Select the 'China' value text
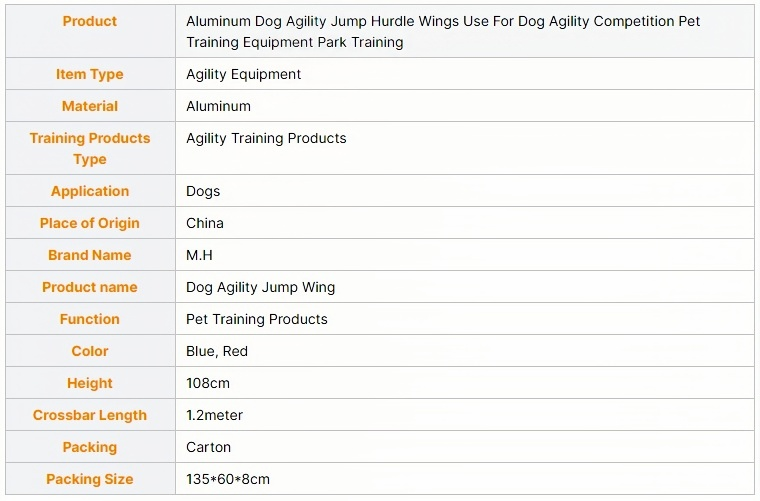The width and height of the screenshot is (760, 501). tap(205, 223)
